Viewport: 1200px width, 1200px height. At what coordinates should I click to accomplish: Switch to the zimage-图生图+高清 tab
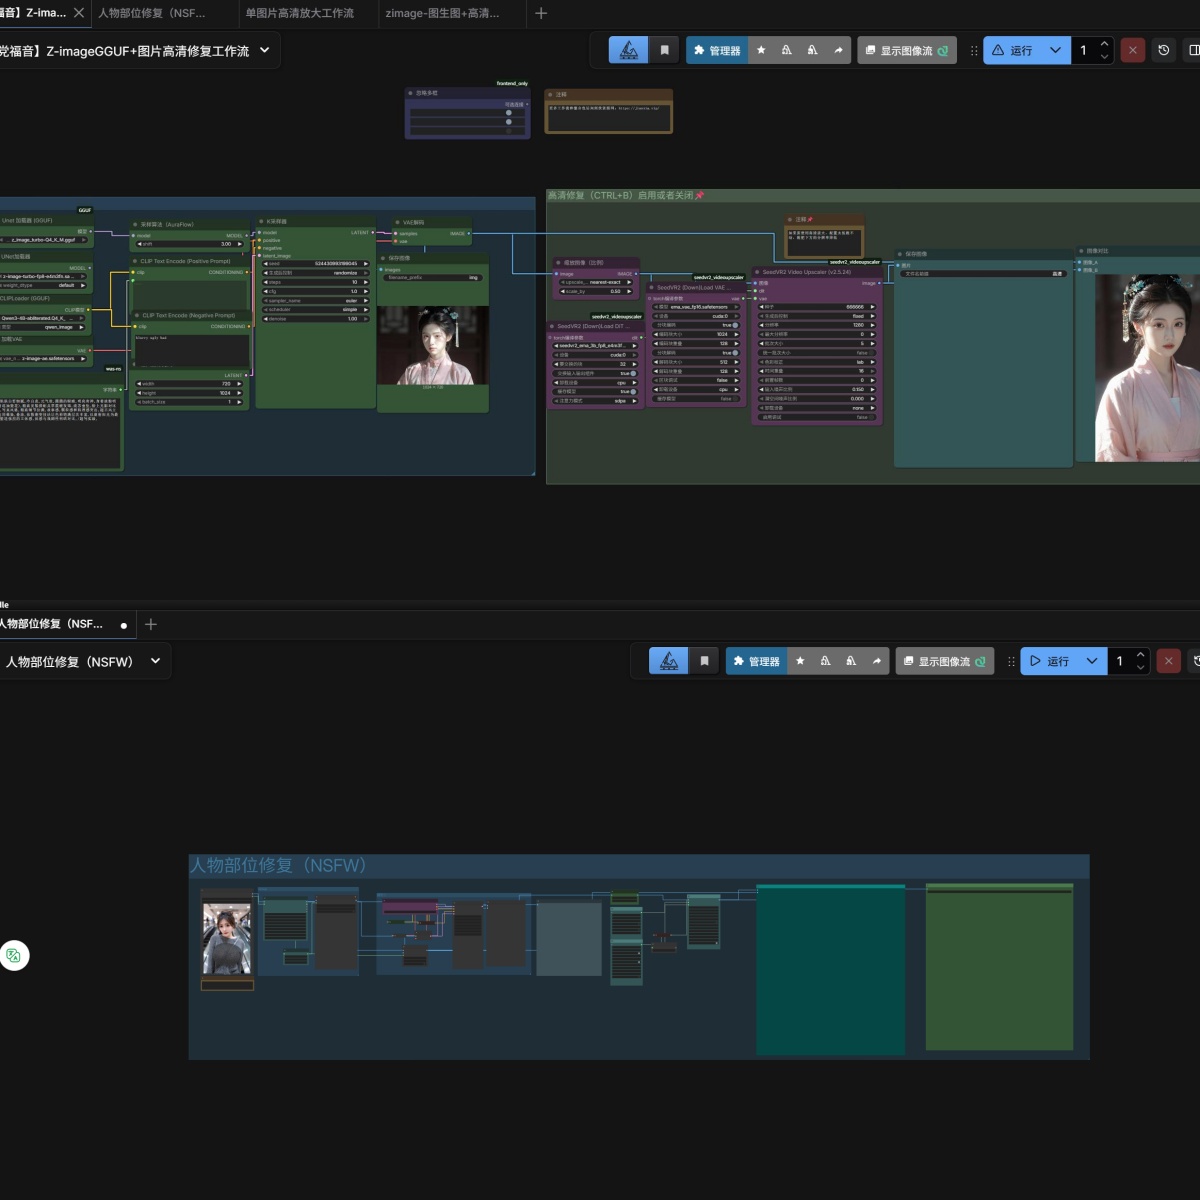[442, 13]
